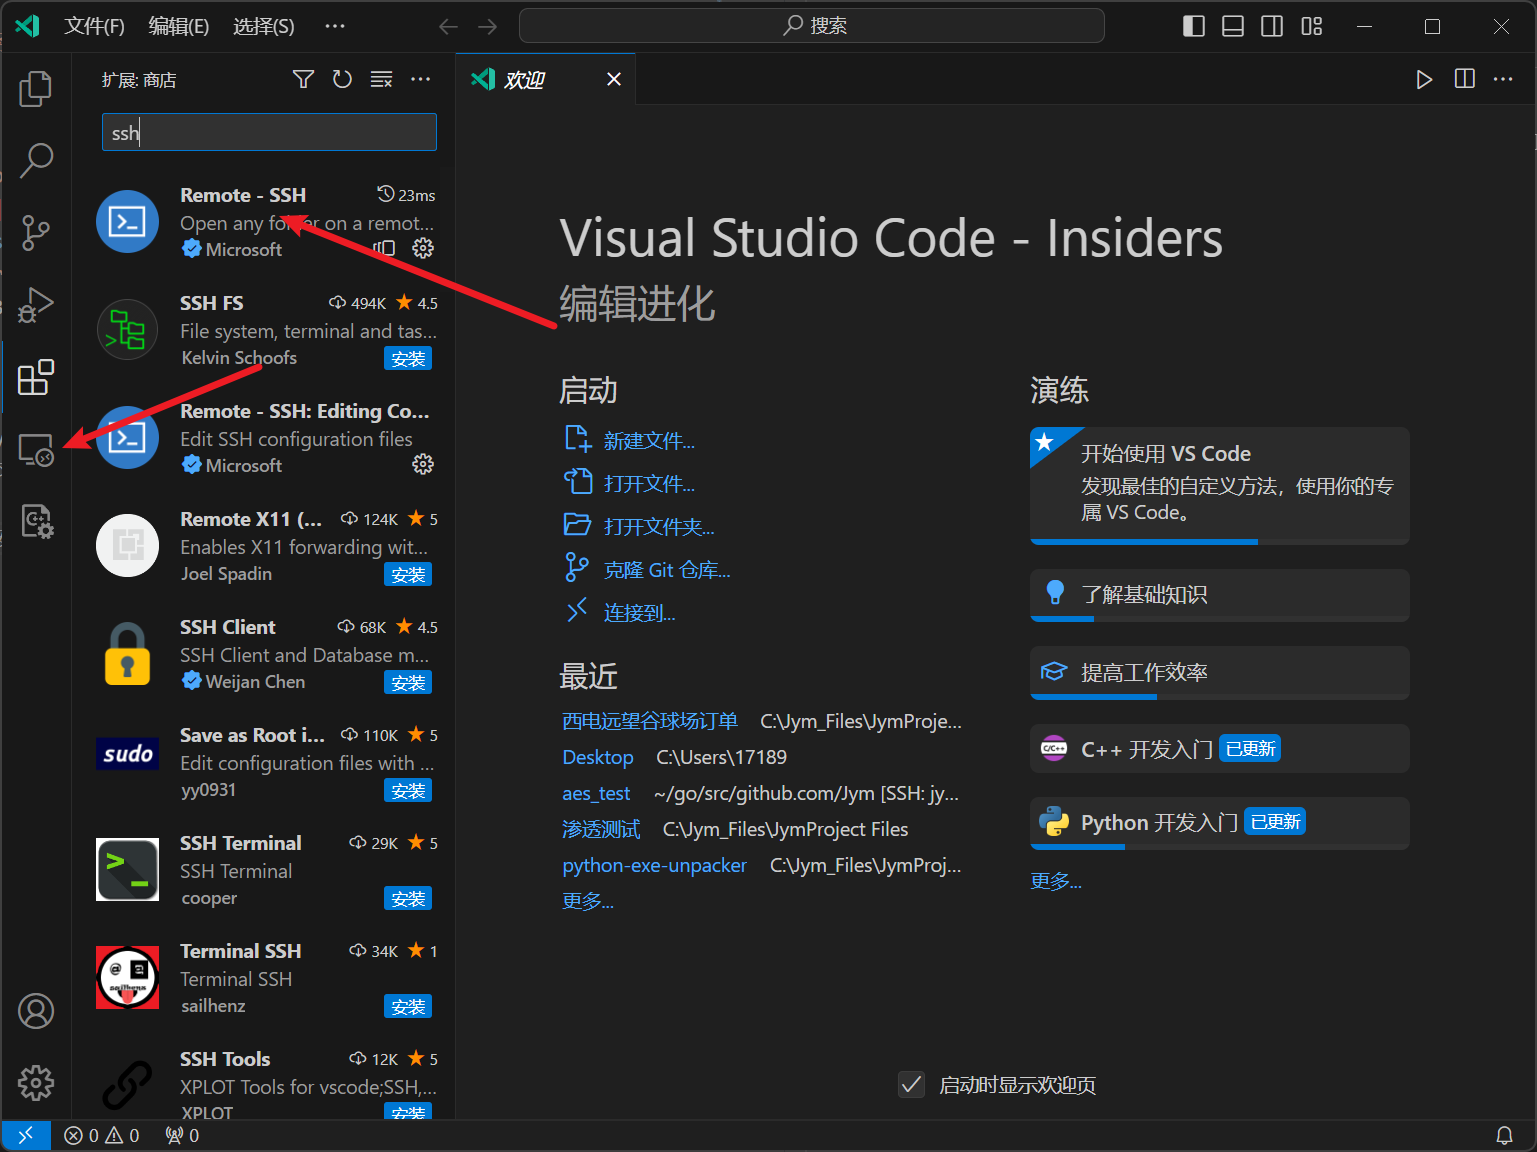The width and height of the screenshot is (1537, 1152).
Task: Install the Remote X11 extension
Action: coord(408,575)
